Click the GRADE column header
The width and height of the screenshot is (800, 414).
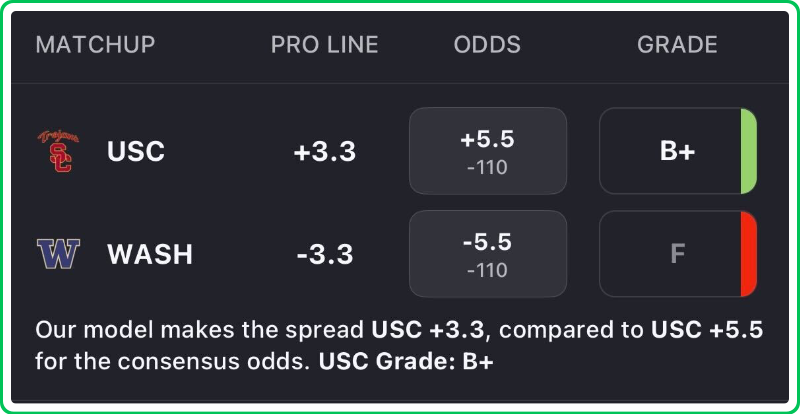coord(677,45)
